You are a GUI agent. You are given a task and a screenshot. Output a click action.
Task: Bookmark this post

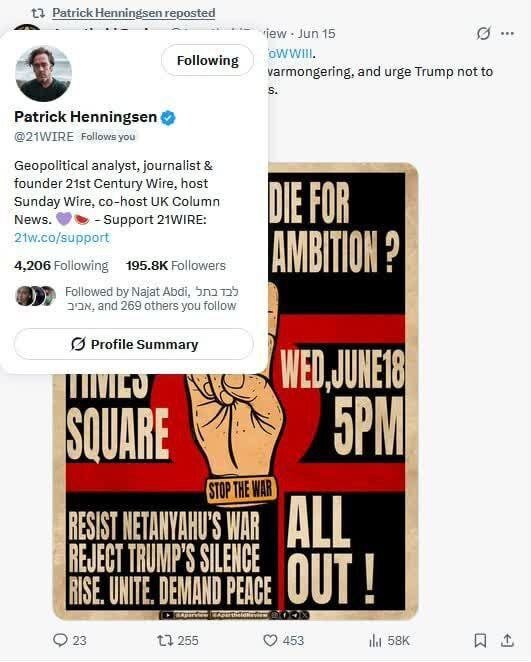click(480, 640)
